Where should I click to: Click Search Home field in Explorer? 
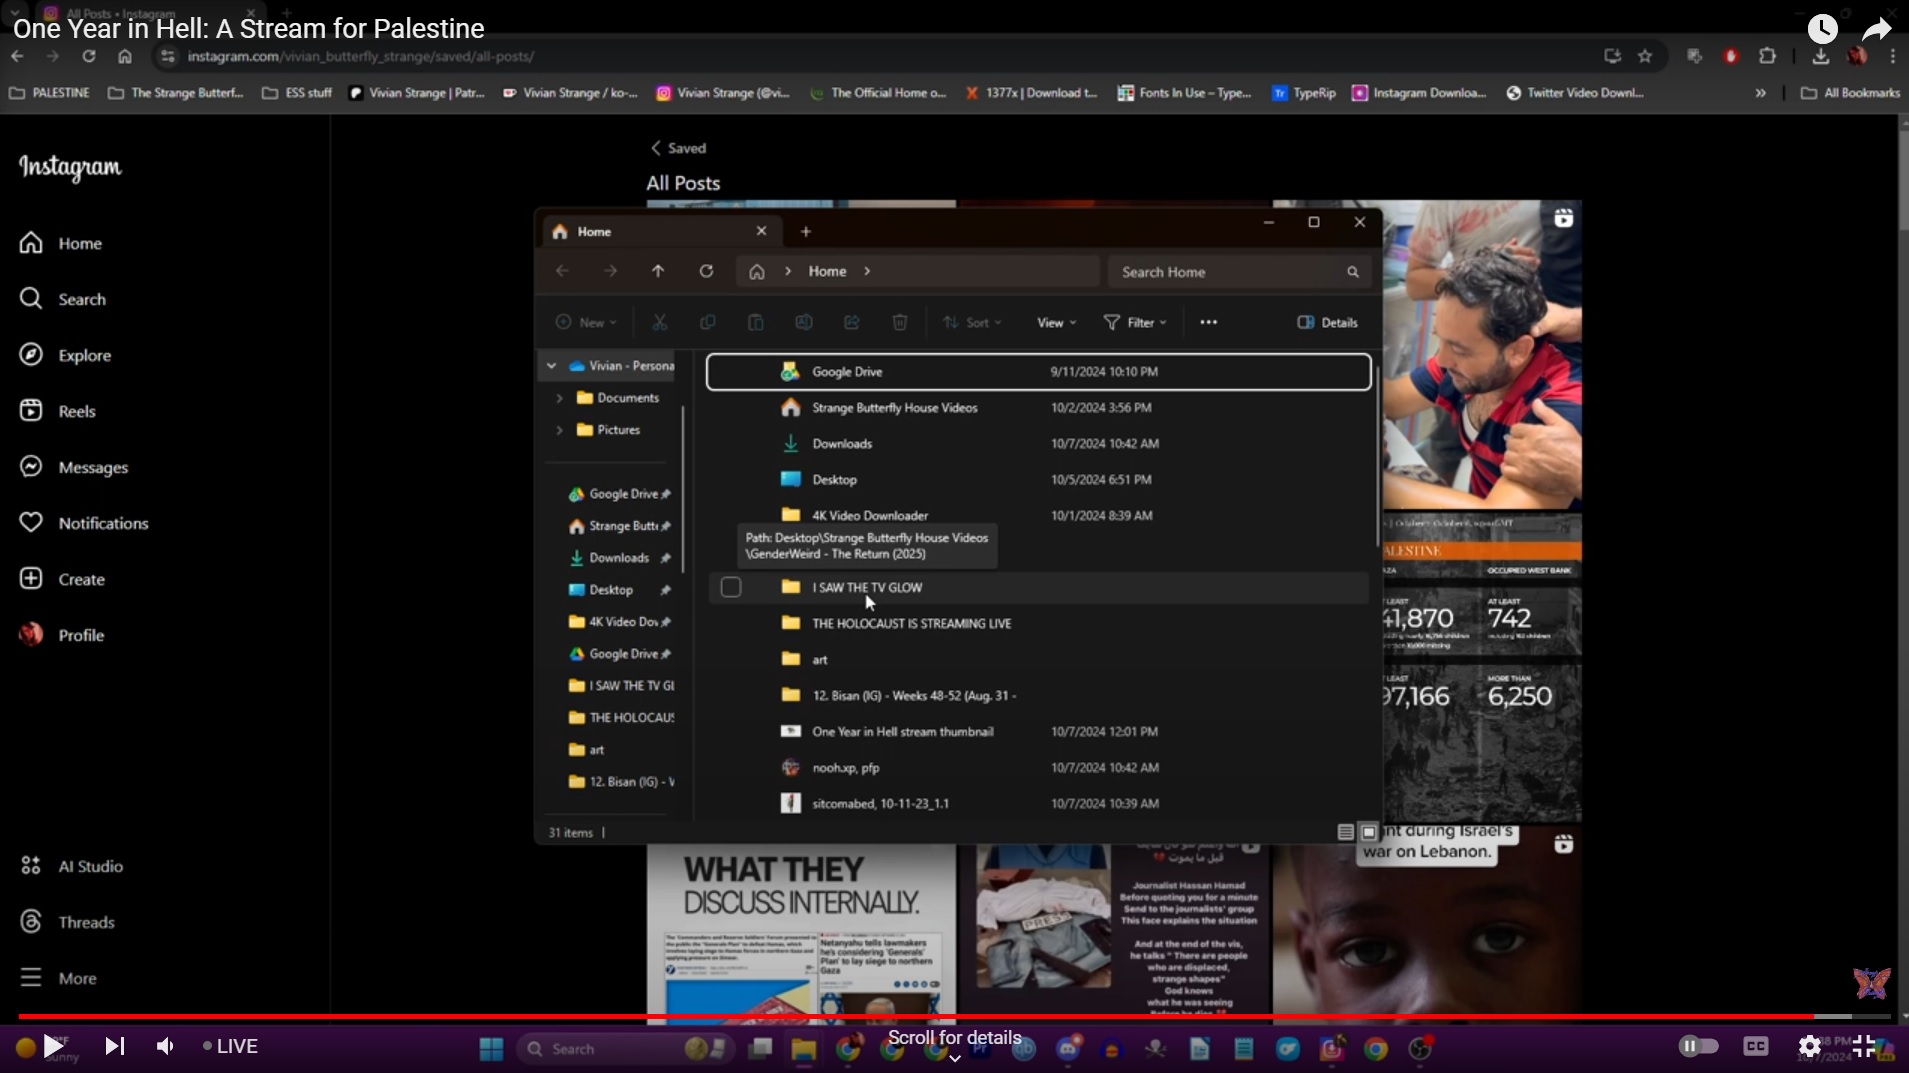[x=1238, y=272]
